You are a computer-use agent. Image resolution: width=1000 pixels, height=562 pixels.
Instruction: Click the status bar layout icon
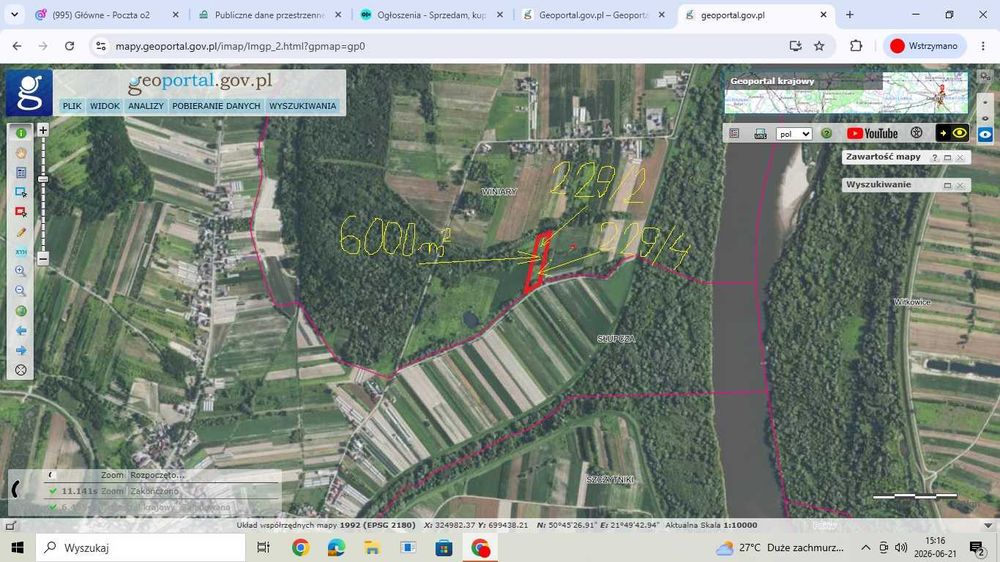[x=11, y=526]
